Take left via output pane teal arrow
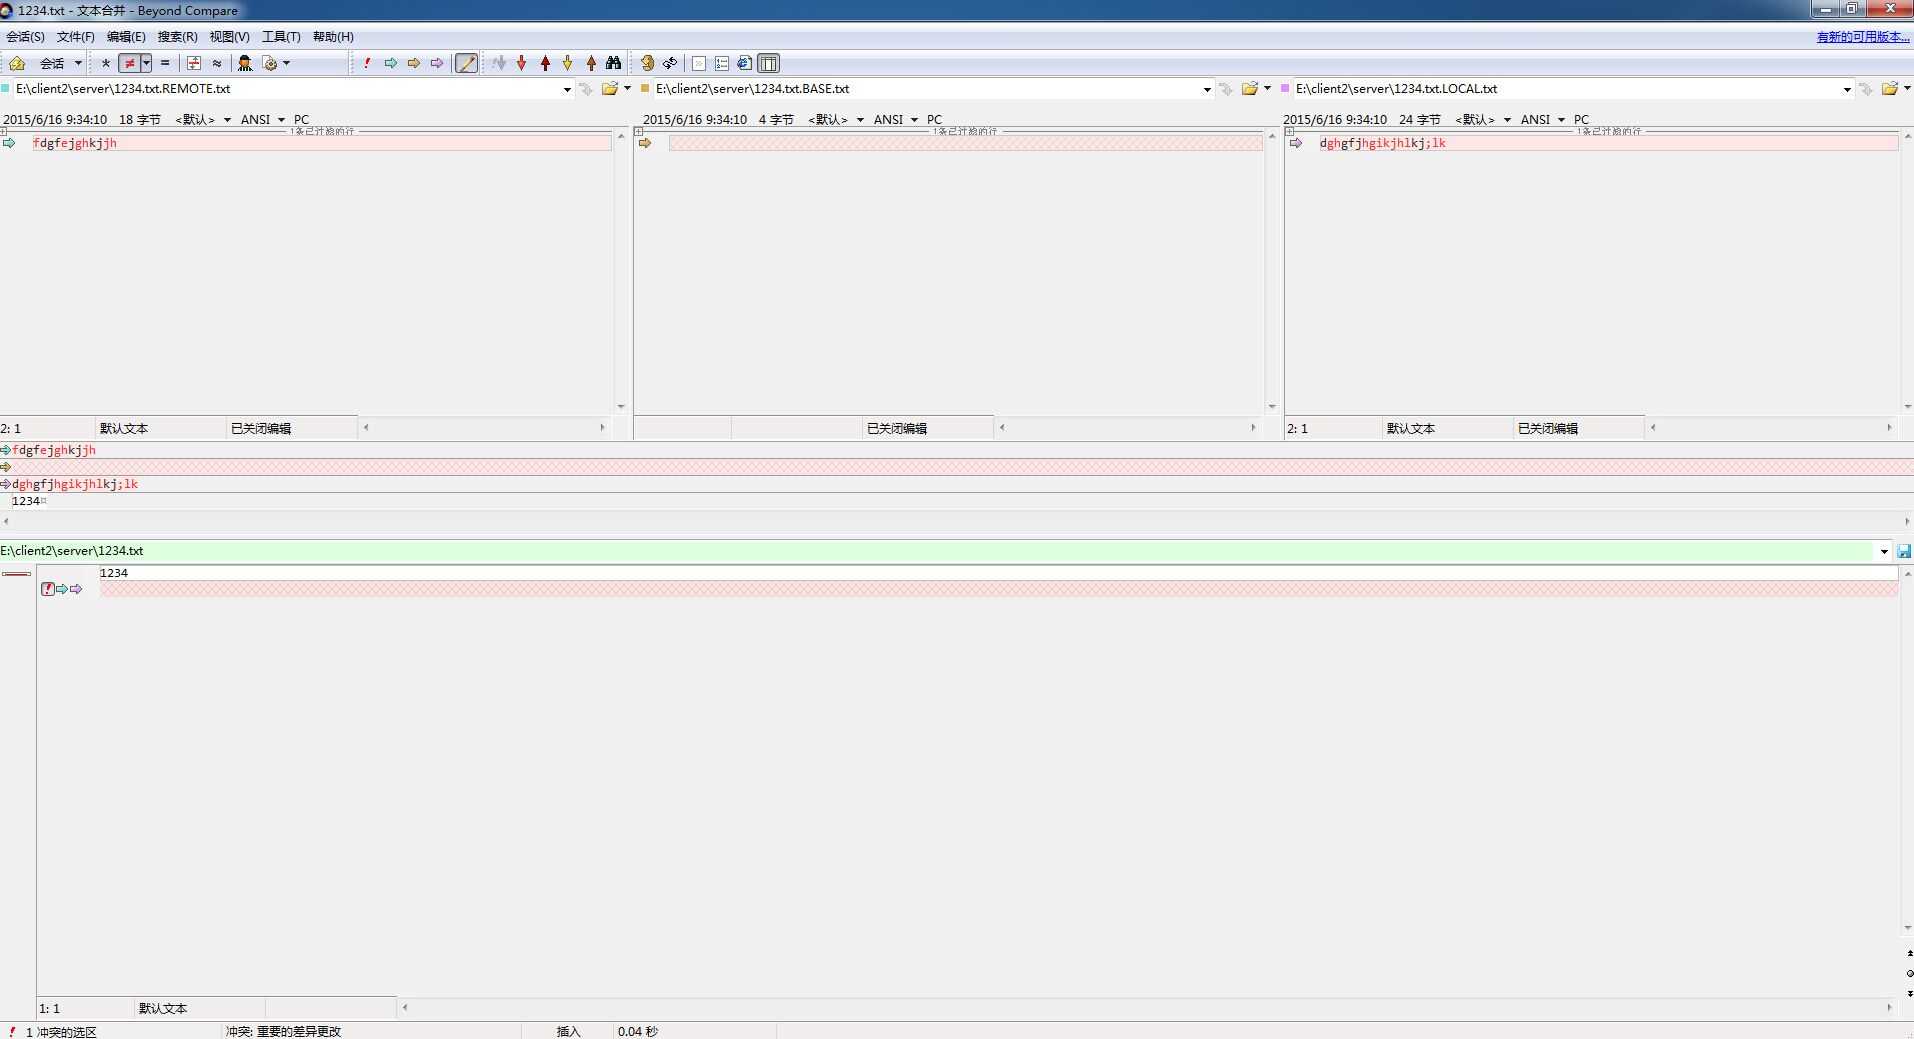This screenshot has width=1914, height=1039. click(62, 589)
